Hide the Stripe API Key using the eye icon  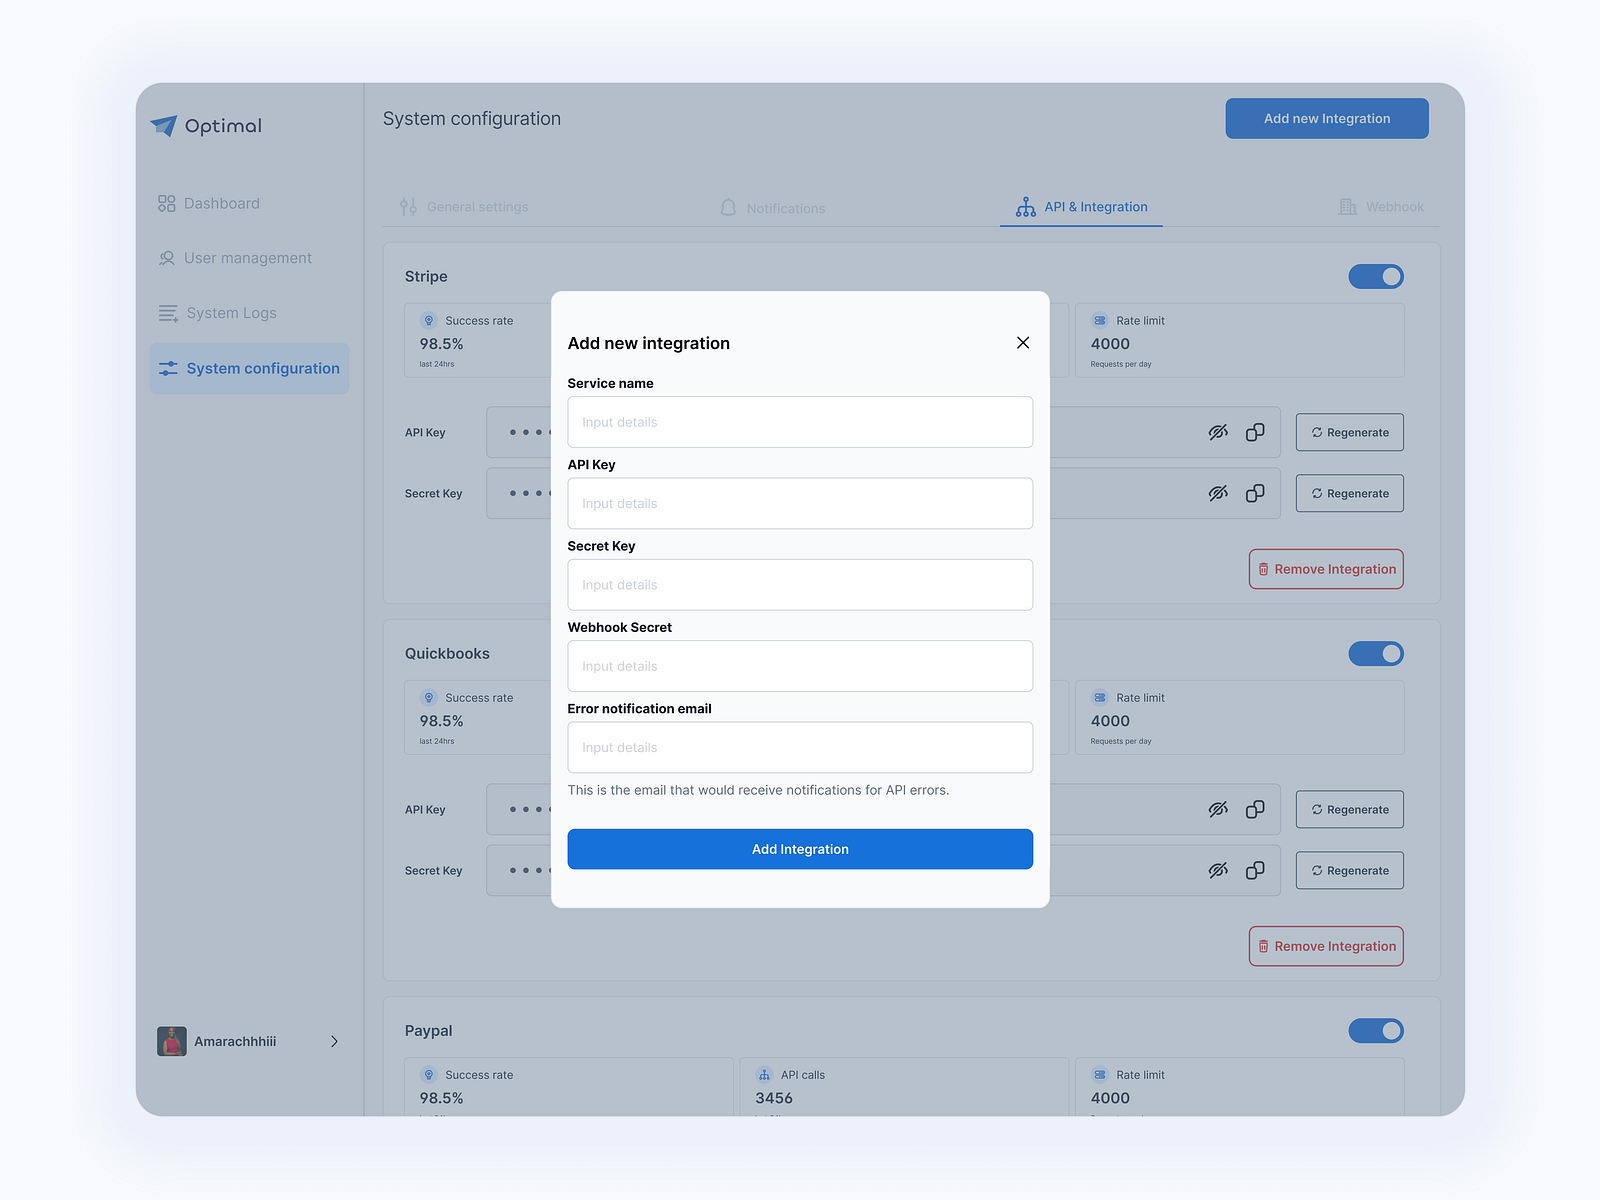1218,432
